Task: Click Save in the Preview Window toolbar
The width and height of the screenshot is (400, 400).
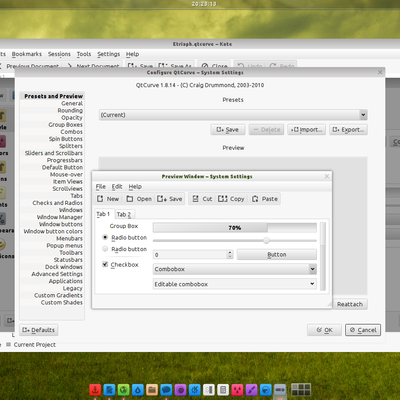Action: point(170,199)
